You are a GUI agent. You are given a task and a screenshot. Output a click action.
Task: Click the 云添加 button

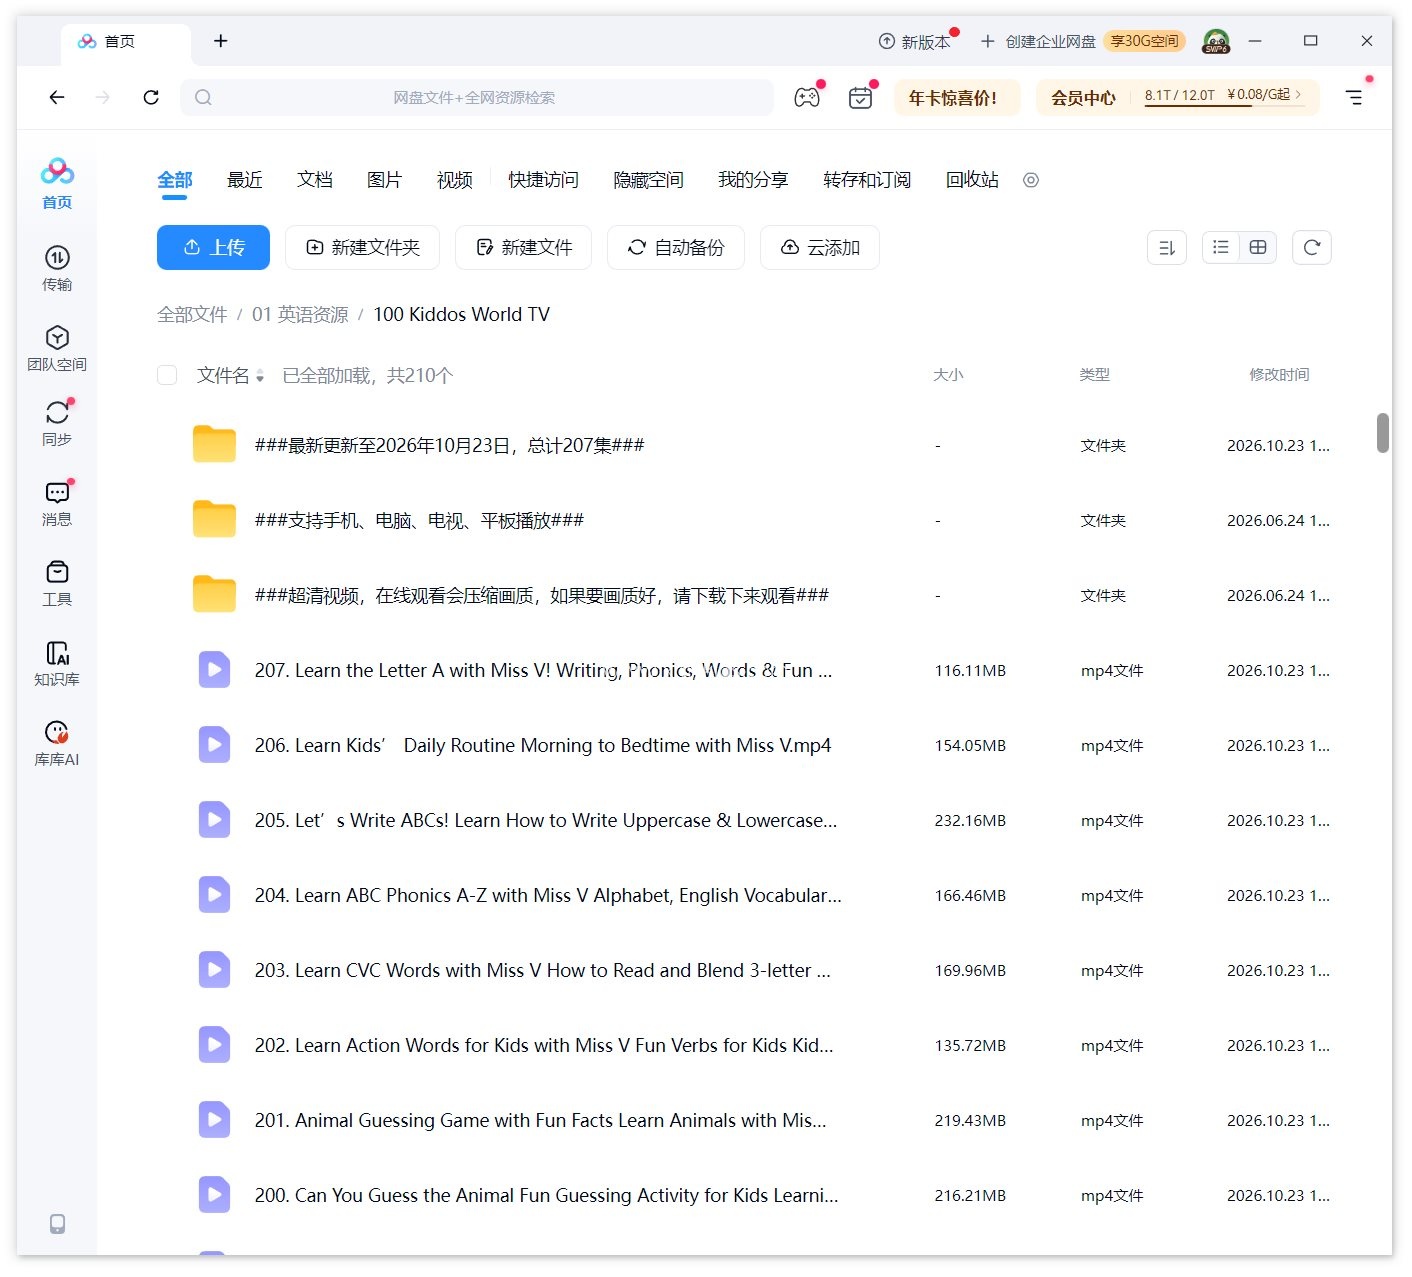pyautogui.click(x=820, y=247)
